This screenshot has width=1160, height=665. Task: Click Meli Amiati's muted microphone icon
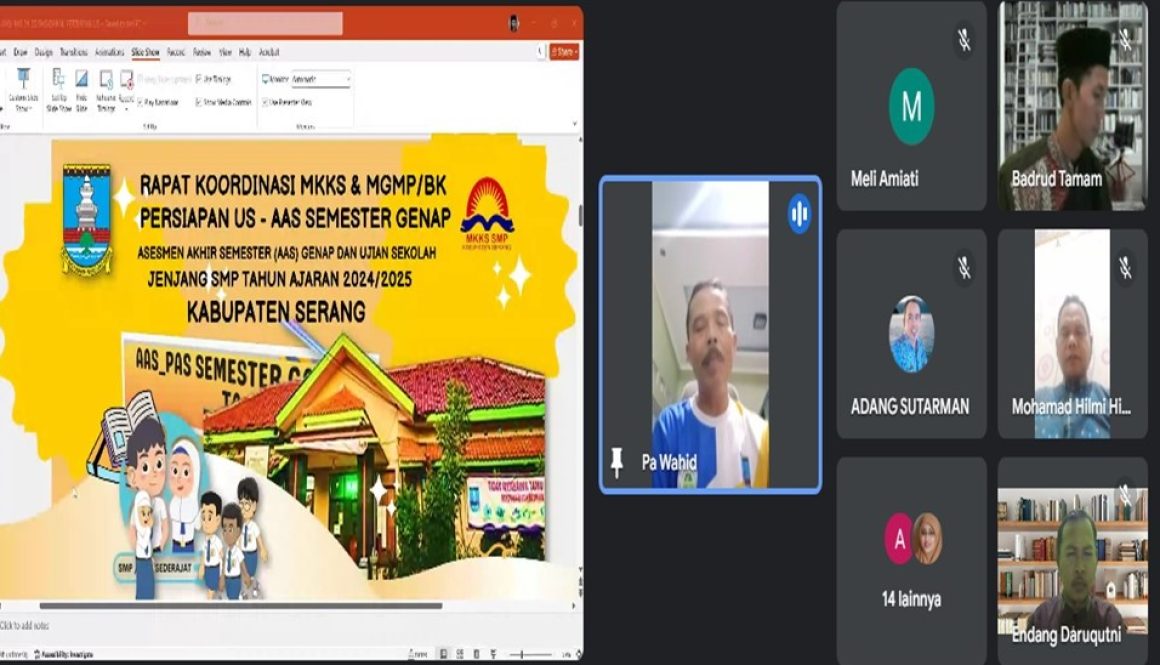tap(964, 40)
